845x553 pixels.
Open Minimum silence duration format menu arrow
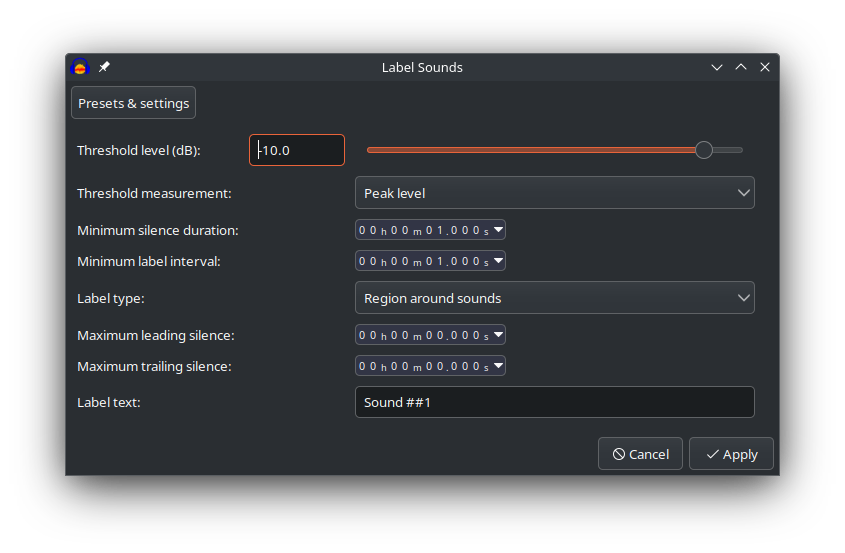(498, 230)
